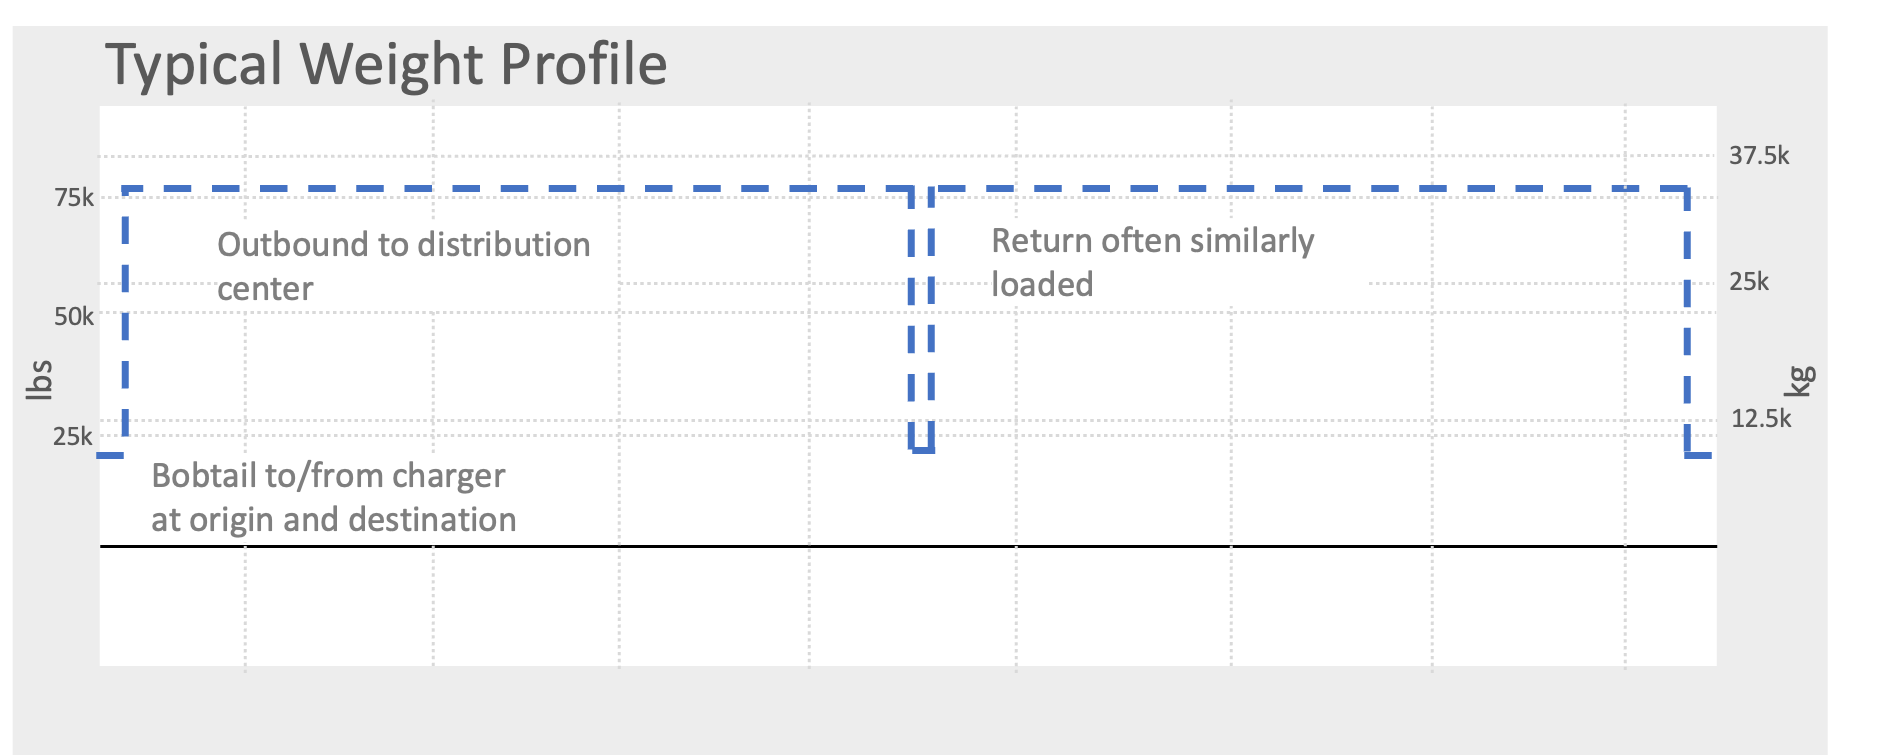1883x756 pixels.
Task: Click the short bobtail segment at chart end
Action: pos(1699,455)
